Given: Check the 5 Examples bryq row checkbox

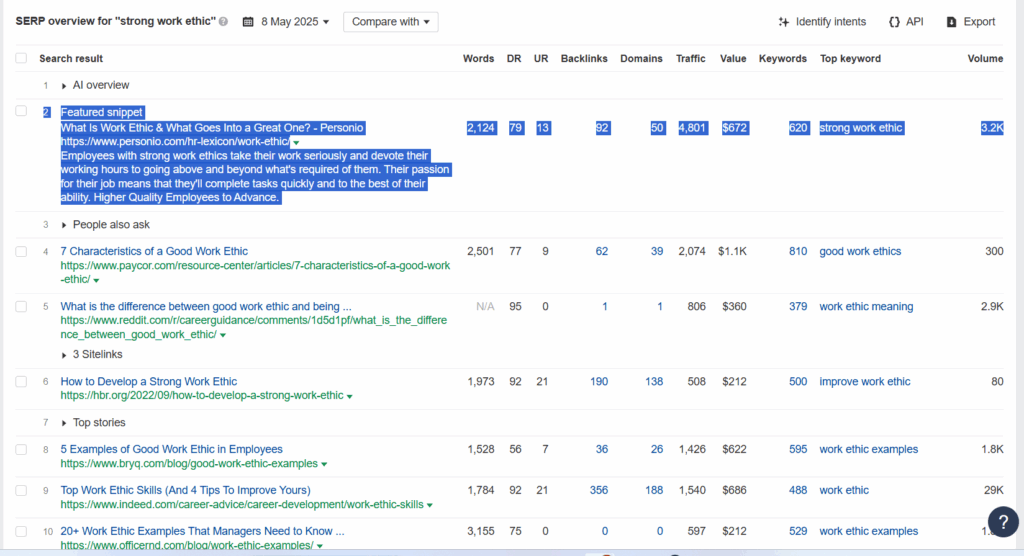Looking at the screenshot, I should pyautogui.click(x=22, y=450).
